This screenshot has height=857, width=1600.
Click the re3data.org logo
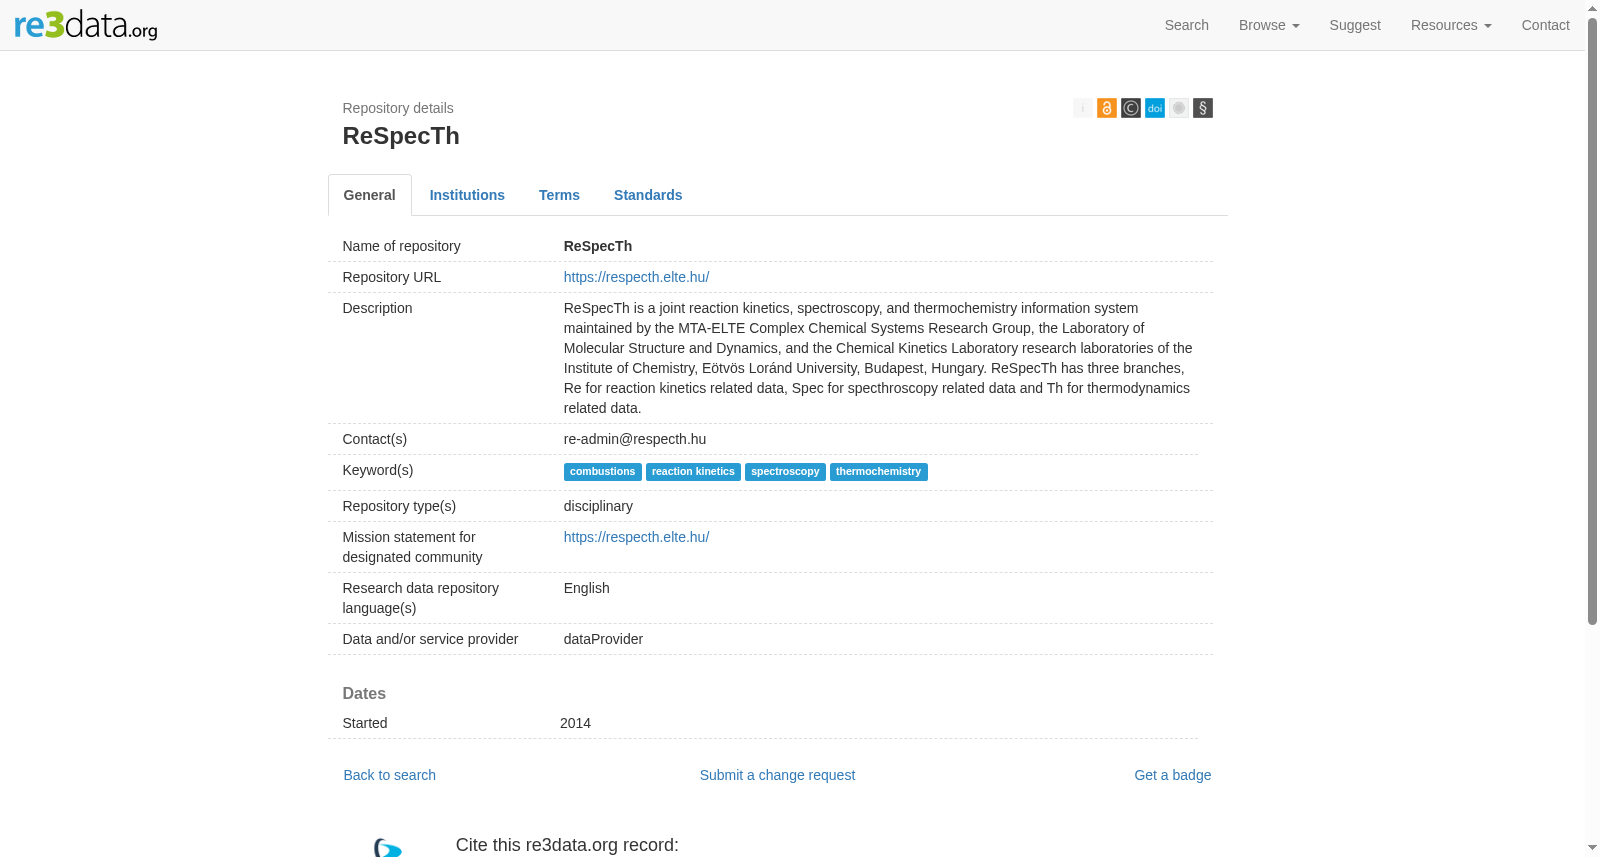click(86, 24)
